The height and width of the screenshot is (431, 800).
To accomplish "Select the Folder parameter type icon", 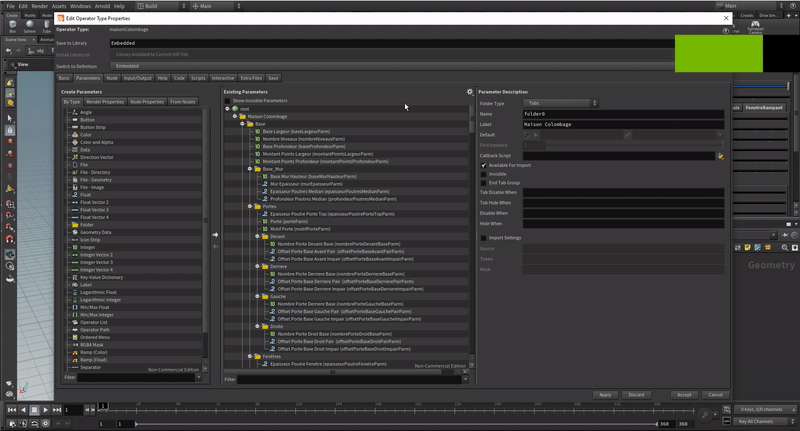I will click(x=75, y=225).
